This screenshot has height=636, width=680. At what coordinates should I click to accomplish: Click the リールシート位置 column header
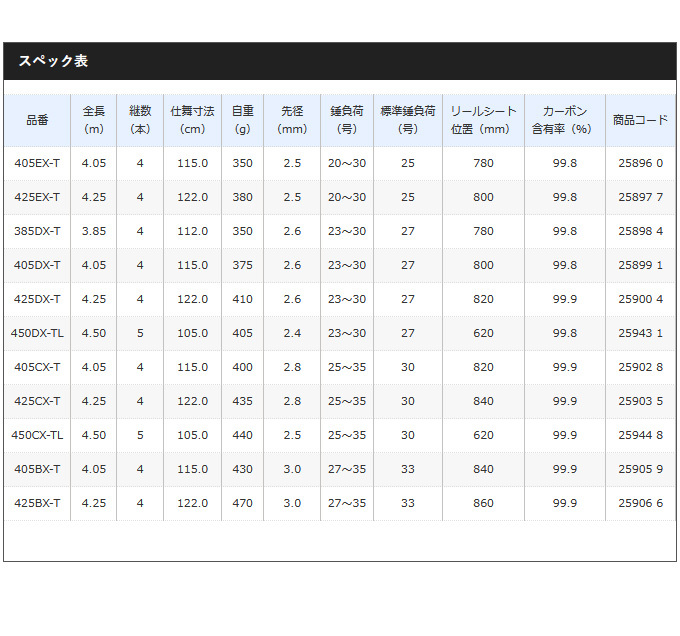pos(484,120)
